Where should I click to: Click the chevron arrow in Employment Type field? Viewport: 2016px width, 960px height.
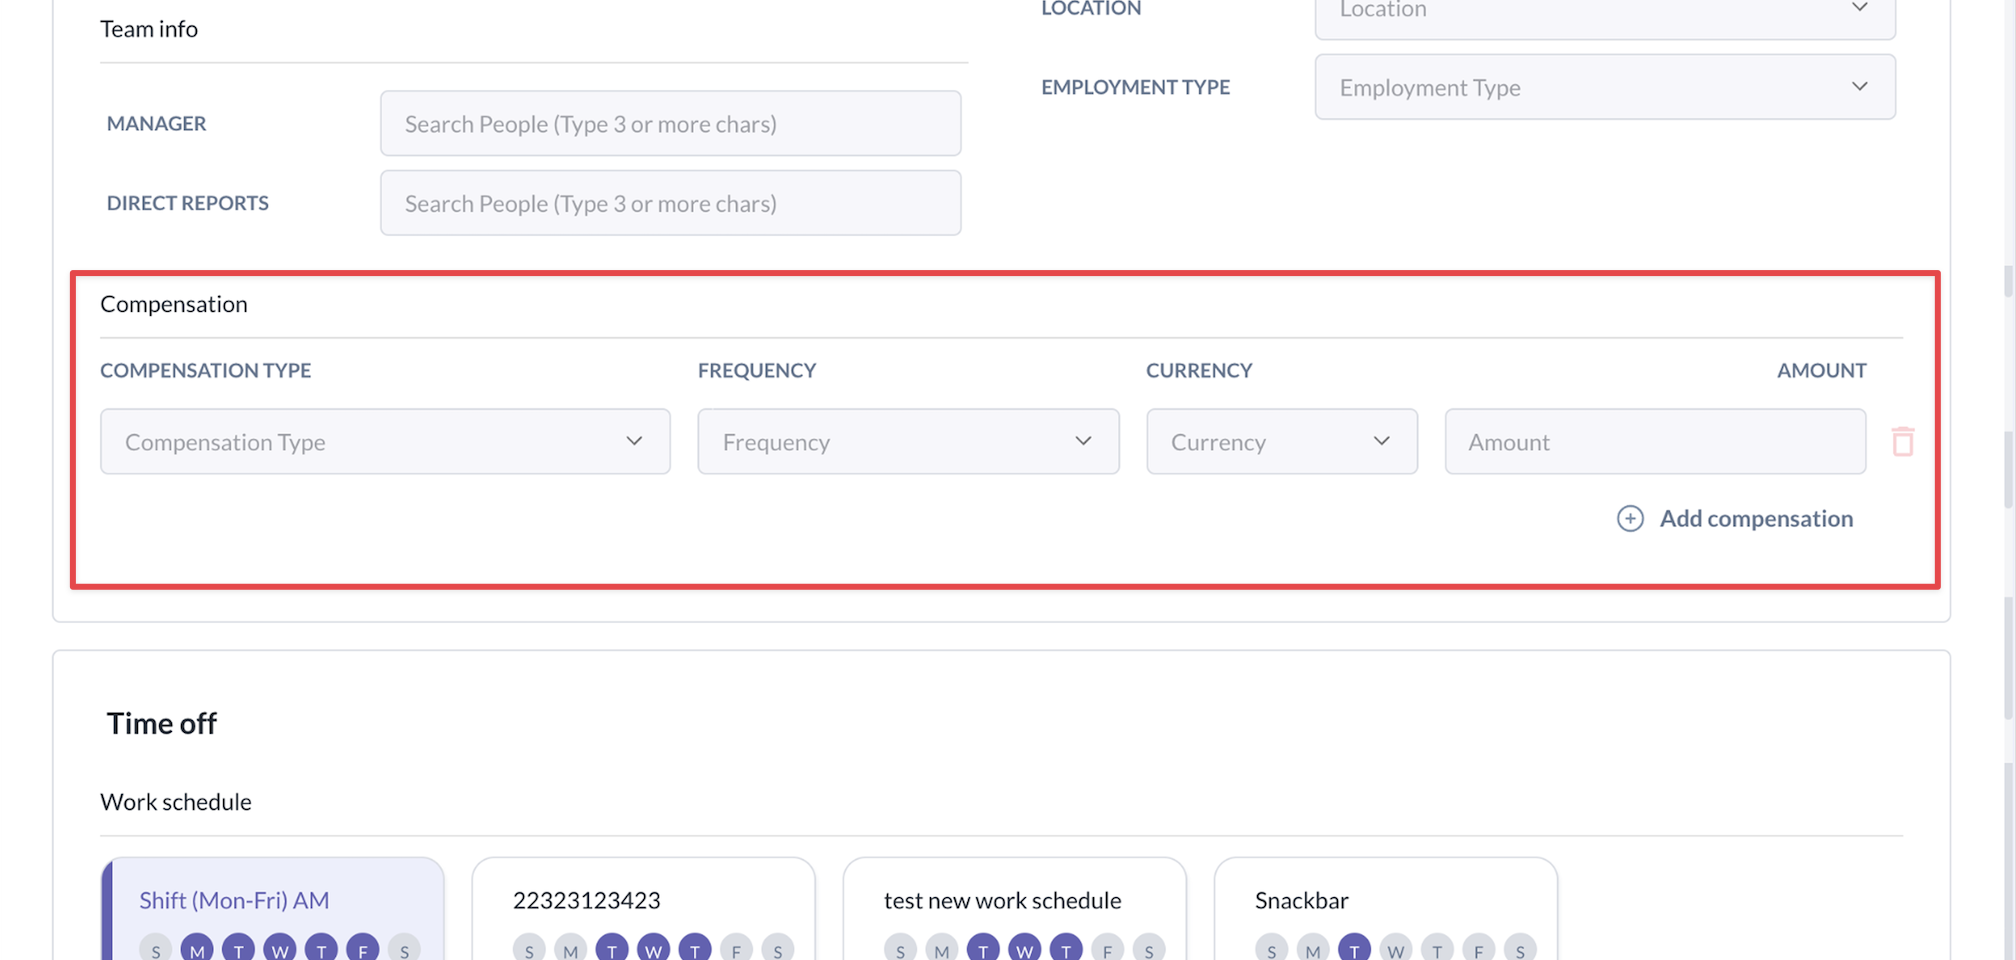[1859, 87]
